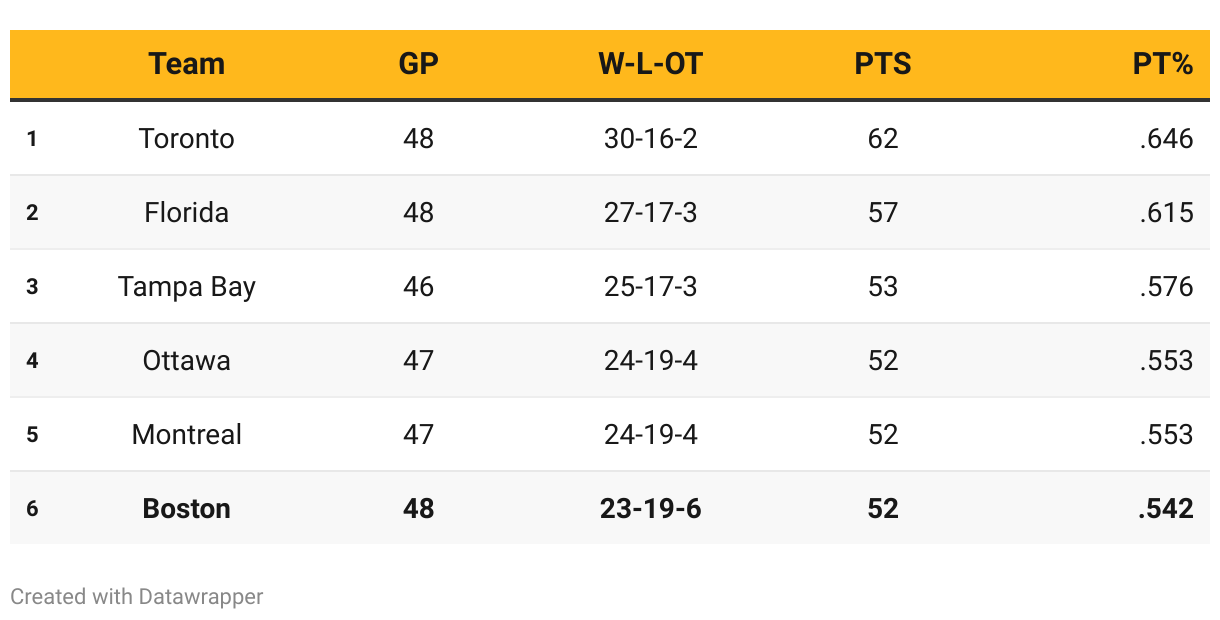Click the GP column header
Screen dimensions: 1220x620
[418, 64]
